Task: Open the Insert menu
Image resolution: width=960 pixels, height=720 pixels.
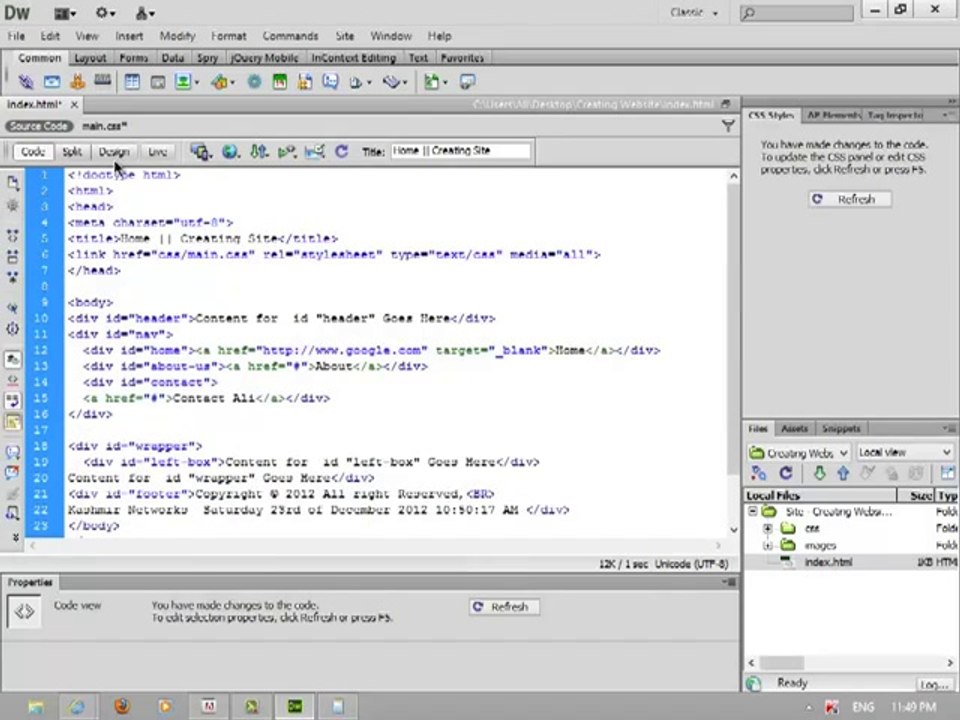Action: [x=129, y=36]
